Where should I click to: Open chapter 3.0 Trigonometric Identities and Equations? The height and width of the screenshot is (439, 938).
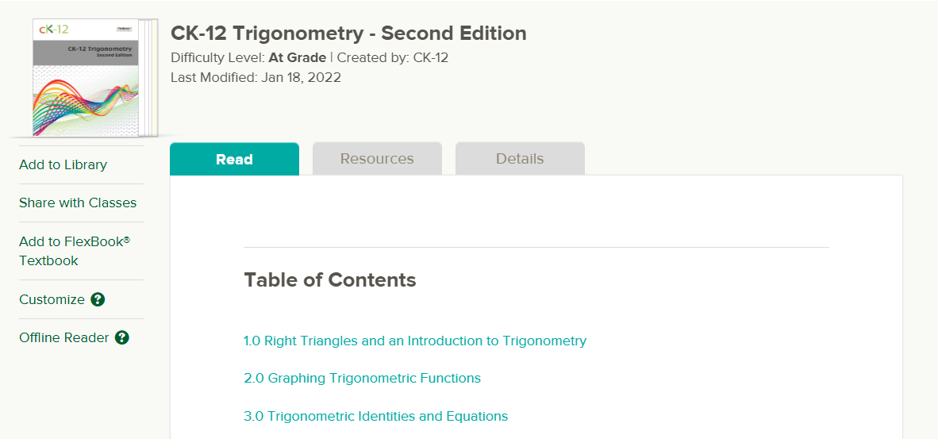(x=376, y=416)
